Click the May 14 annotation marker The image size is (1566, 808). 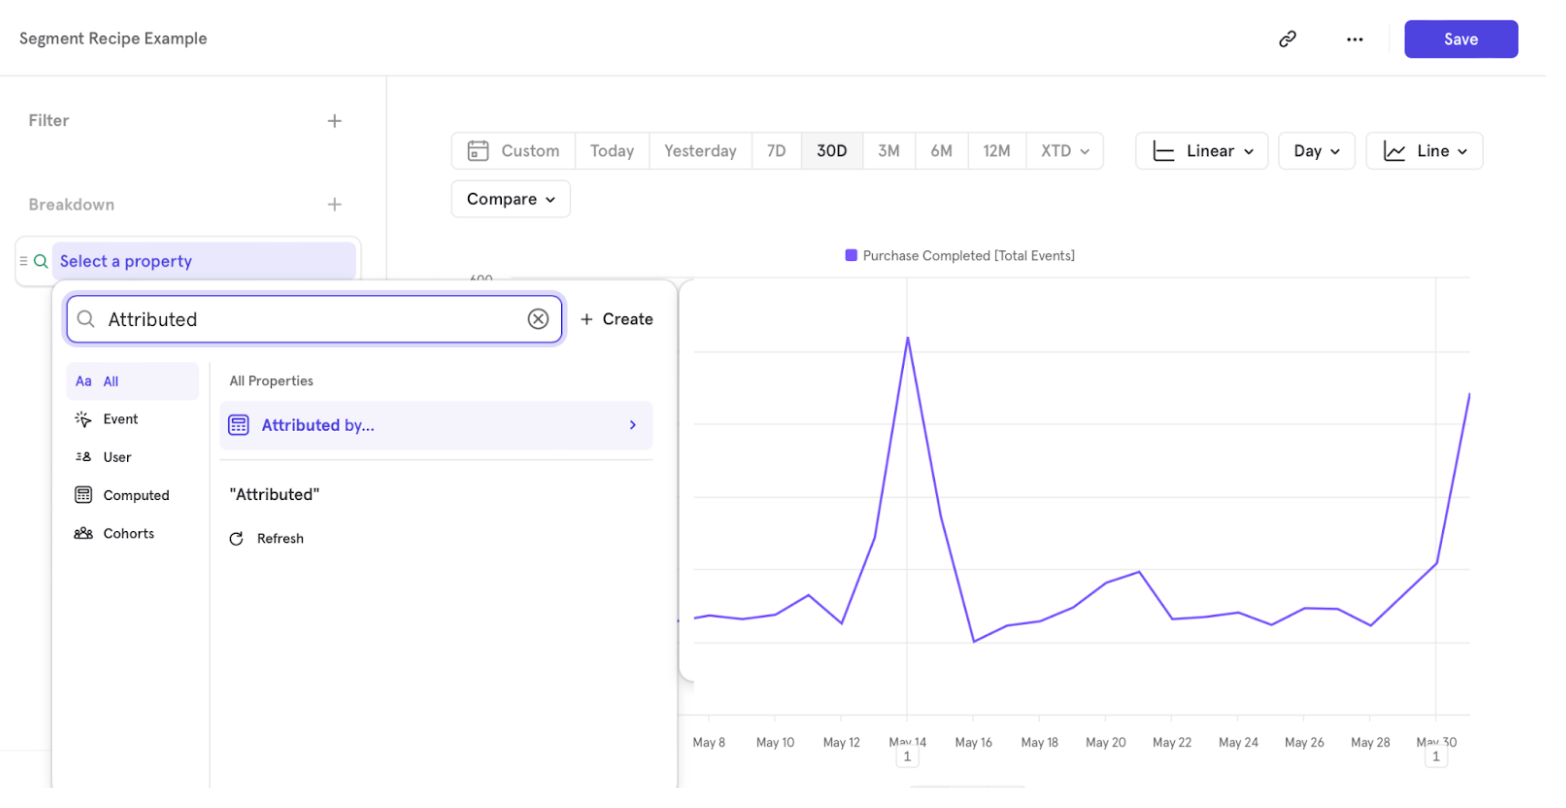907,757
